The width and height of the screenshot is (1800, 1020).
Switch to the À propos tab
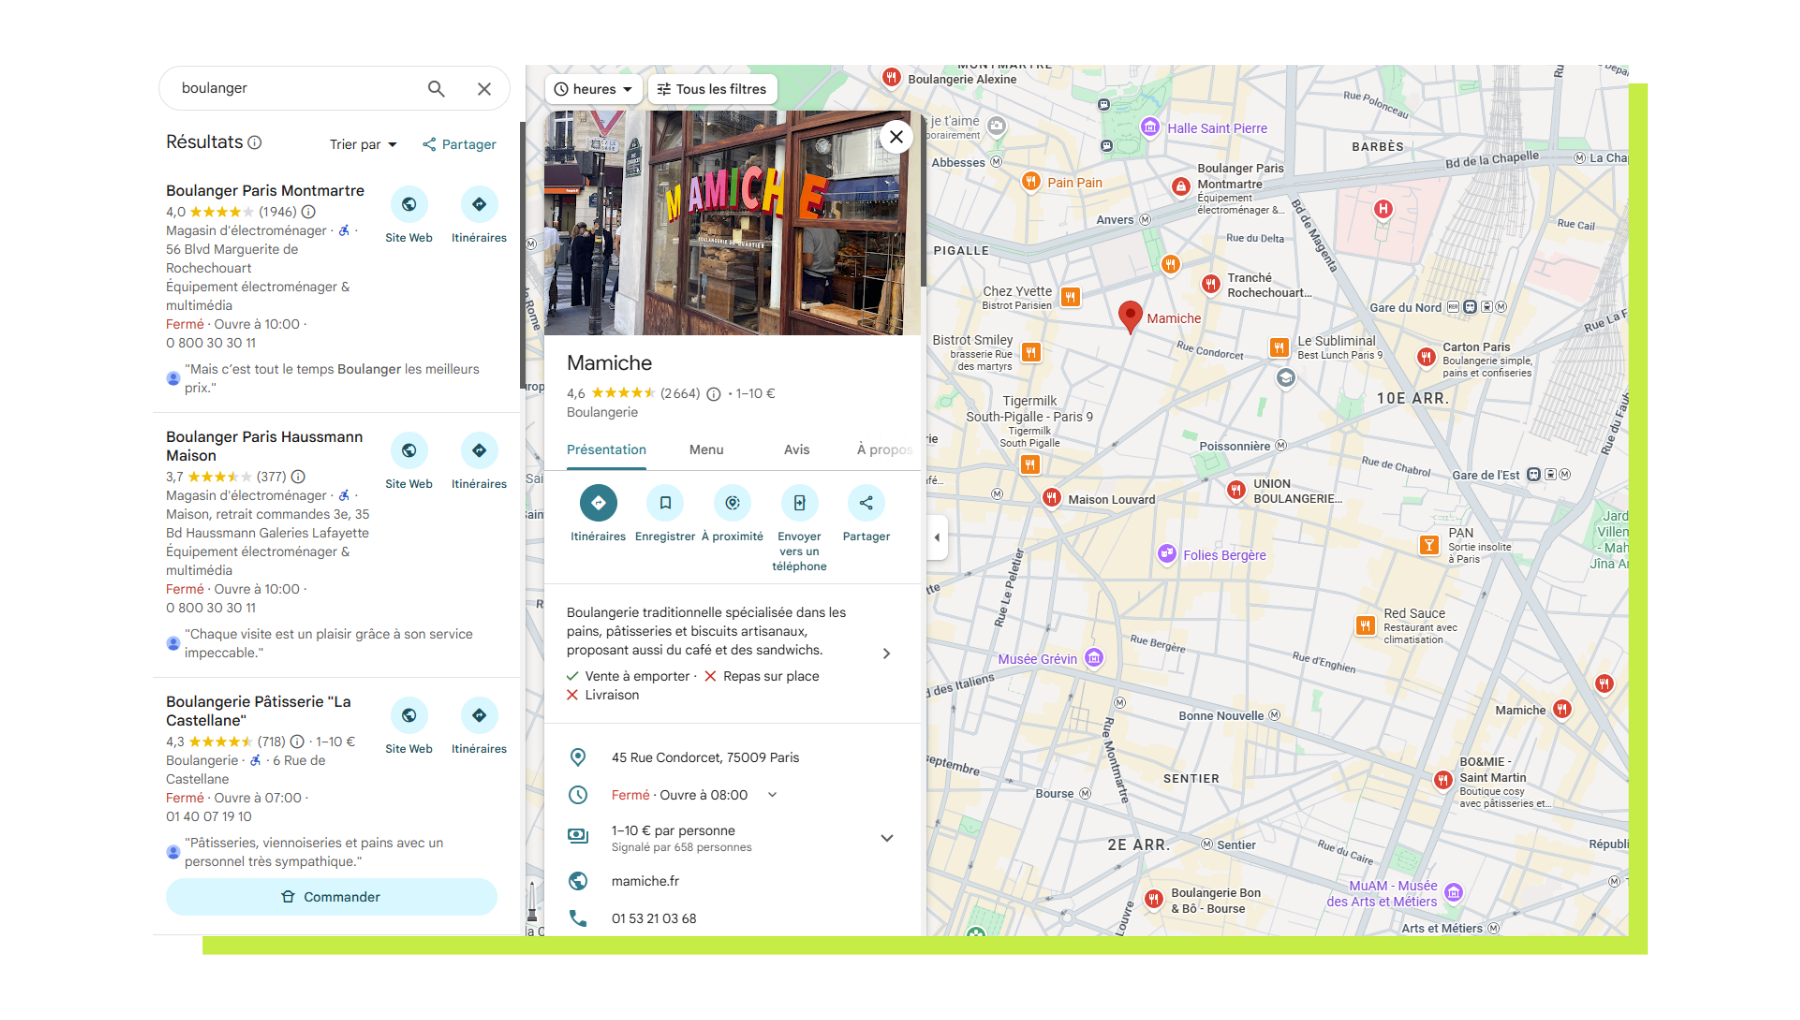(885, 450)
